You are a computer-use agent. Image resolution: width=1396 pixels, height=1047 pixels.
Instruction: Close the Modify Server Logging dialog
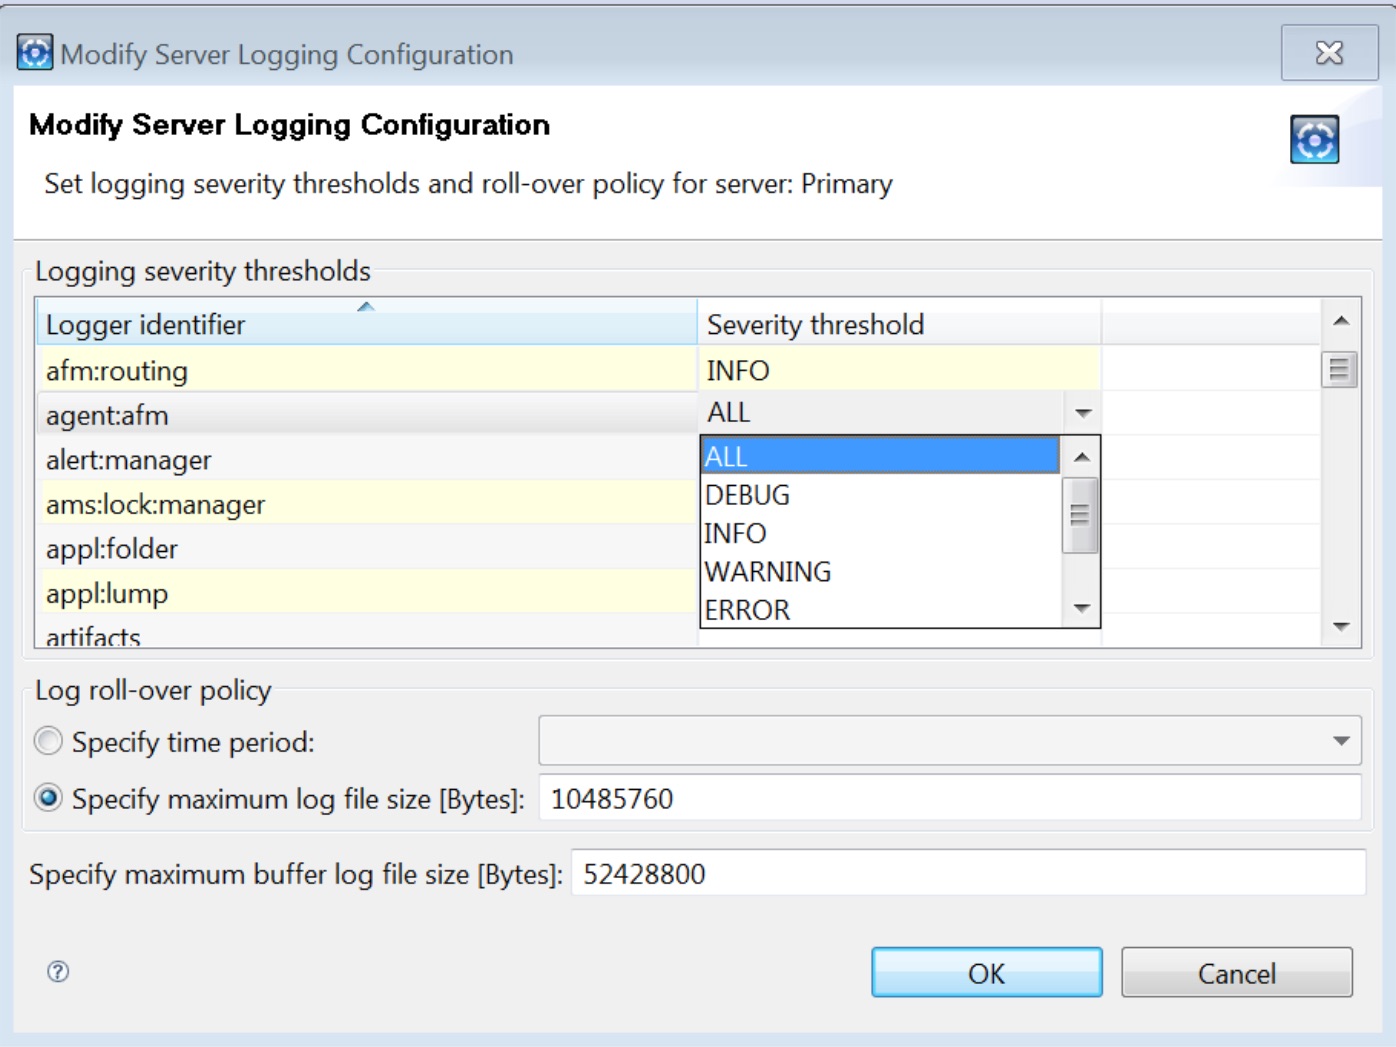[1328, 53]
